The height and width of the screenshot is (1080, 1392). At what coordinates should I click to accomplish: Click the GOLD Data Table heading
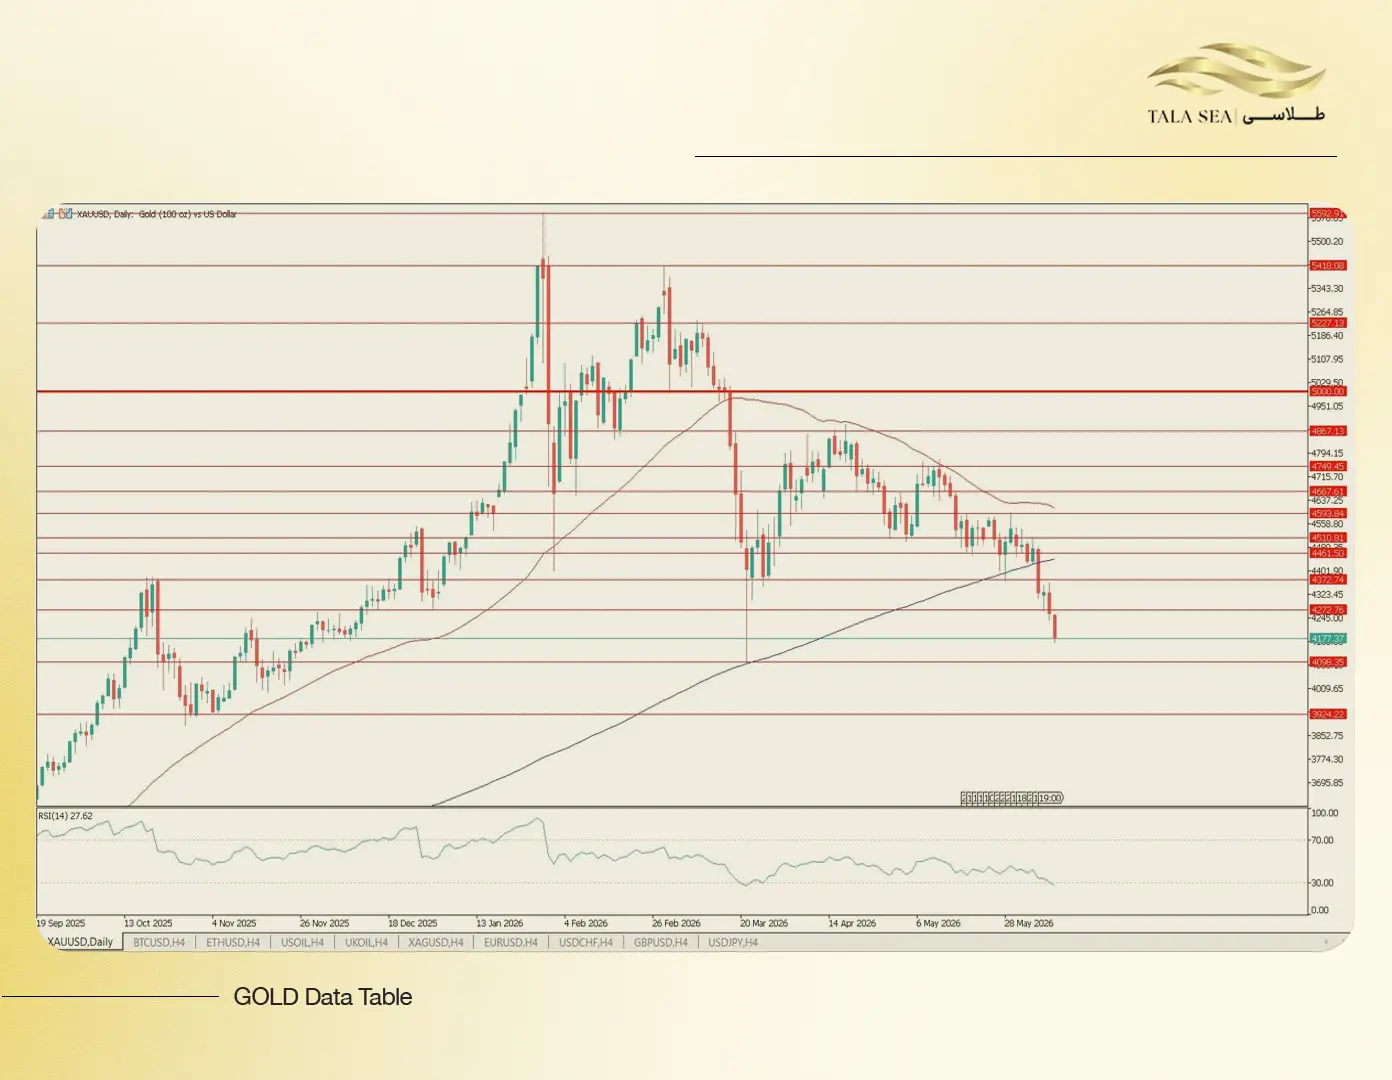coord(323,997)
